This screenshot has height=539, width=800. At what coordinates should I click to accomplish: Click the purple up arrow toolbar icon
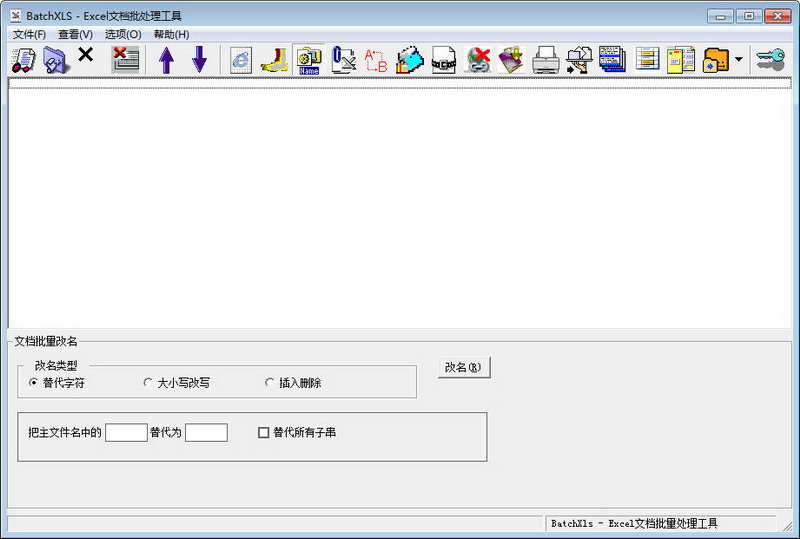(x=166, y=60)
